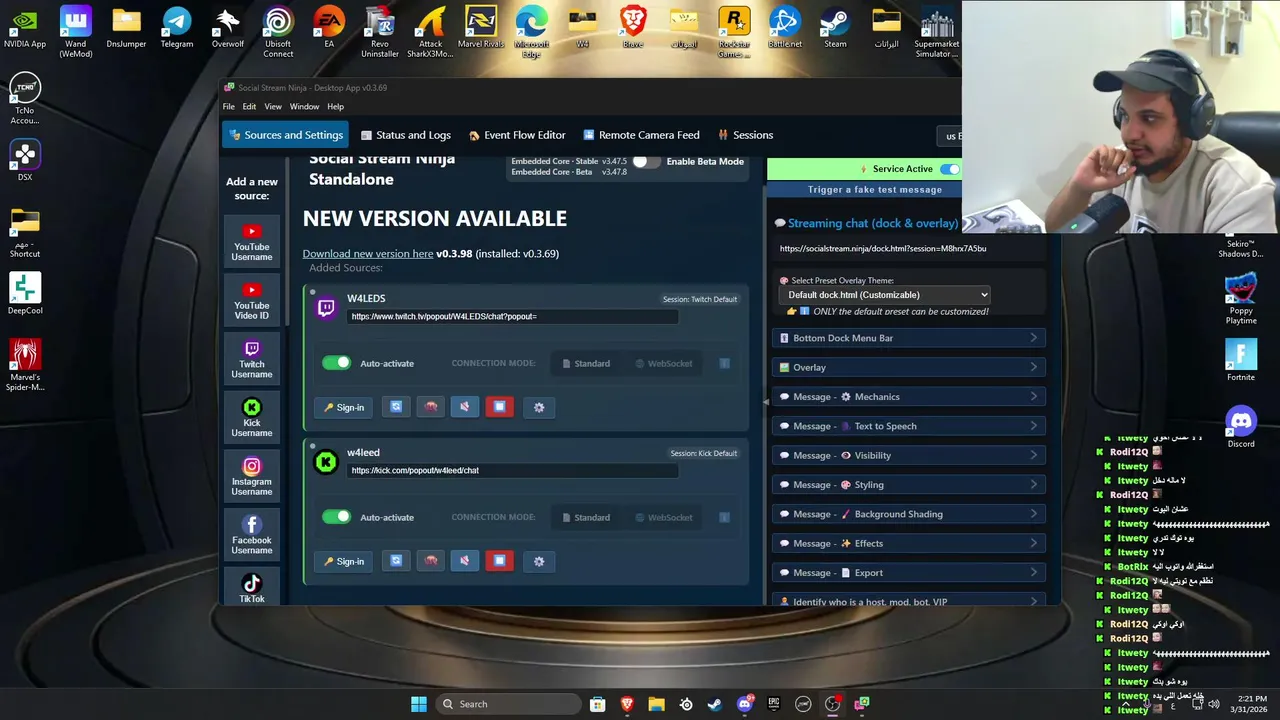Open the Fortnite desktop shortcut
The width and height of the screenshot is (1280, 720).
coord(1241,360)
